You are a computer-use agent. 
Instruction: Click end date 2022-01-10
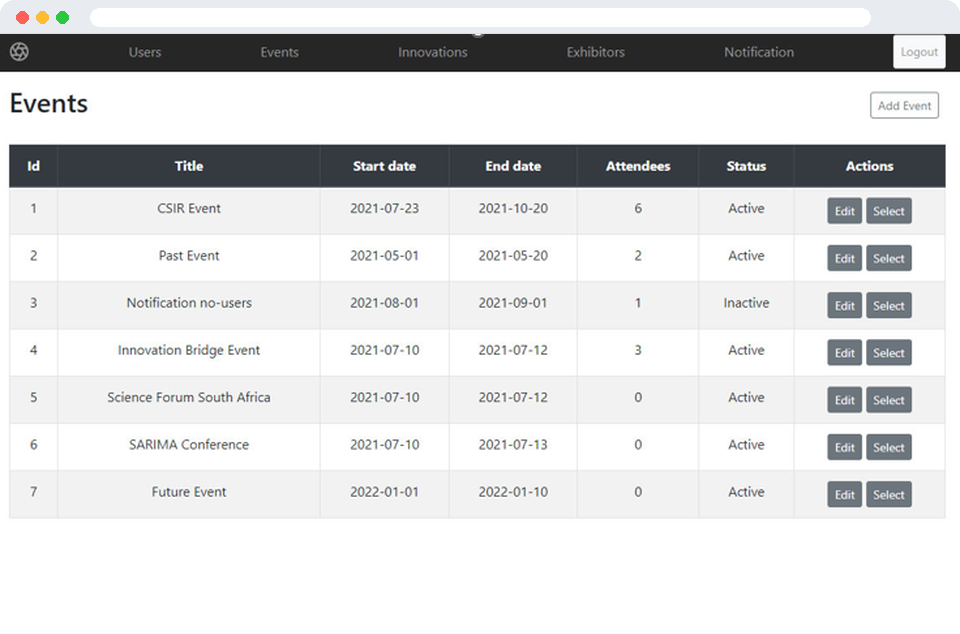[513, 491]
